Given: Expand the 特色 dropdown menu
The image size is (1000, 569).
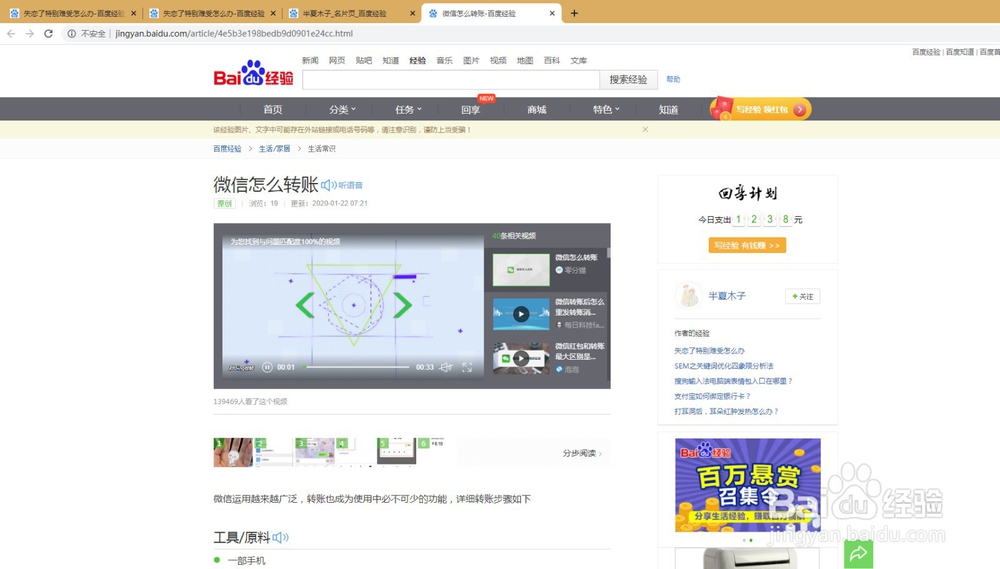Looking at the screenshot, I should [x=606, y=110].
